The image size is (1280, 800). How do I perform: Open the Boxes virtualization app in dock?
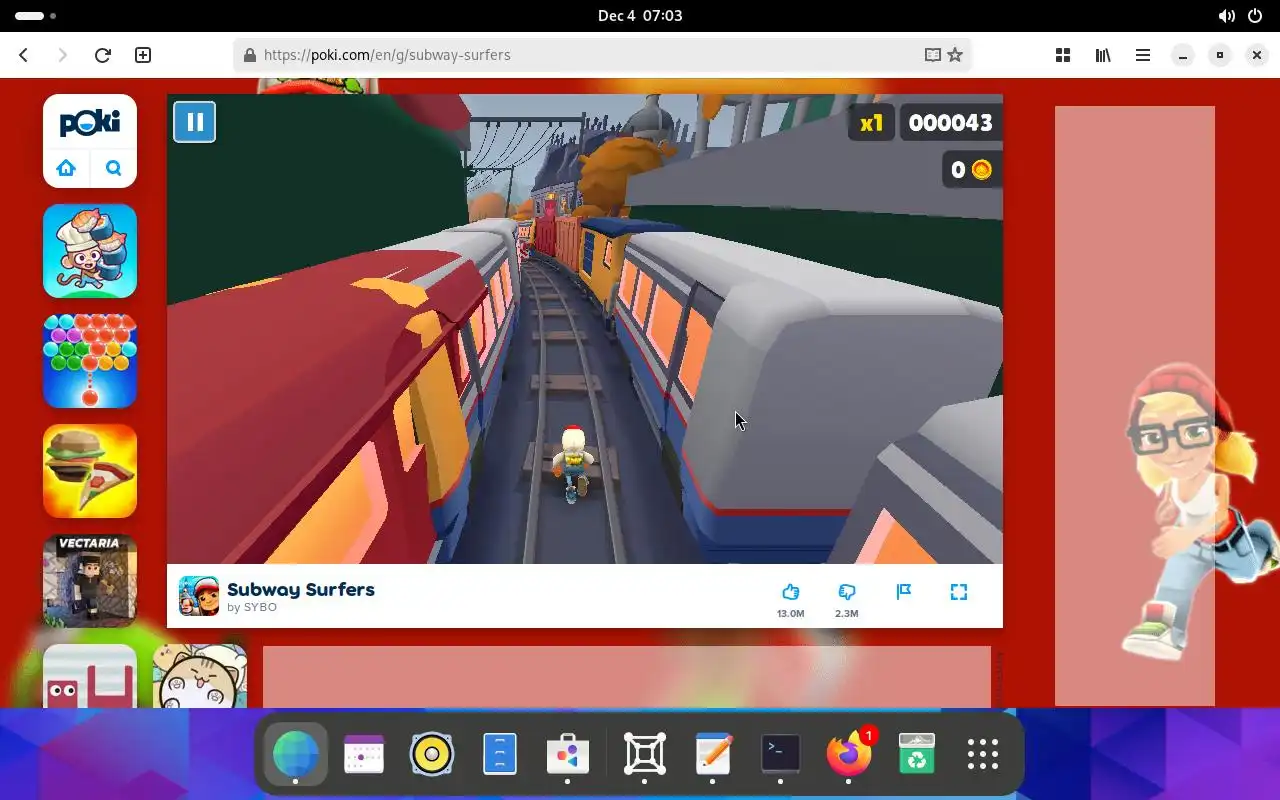click(645, 754)
